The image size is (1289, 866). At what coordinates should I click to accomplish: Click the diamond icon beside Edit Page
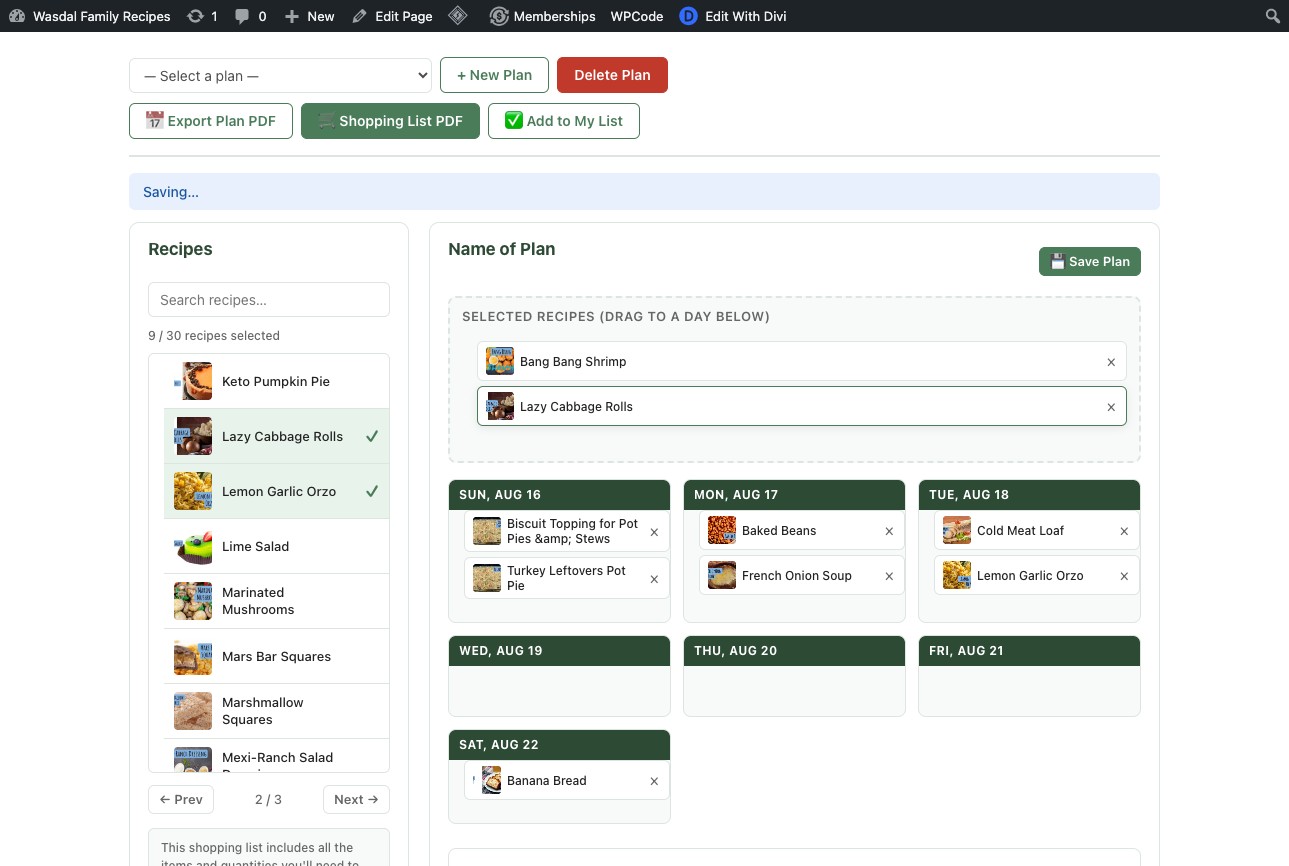pos(457,16)
